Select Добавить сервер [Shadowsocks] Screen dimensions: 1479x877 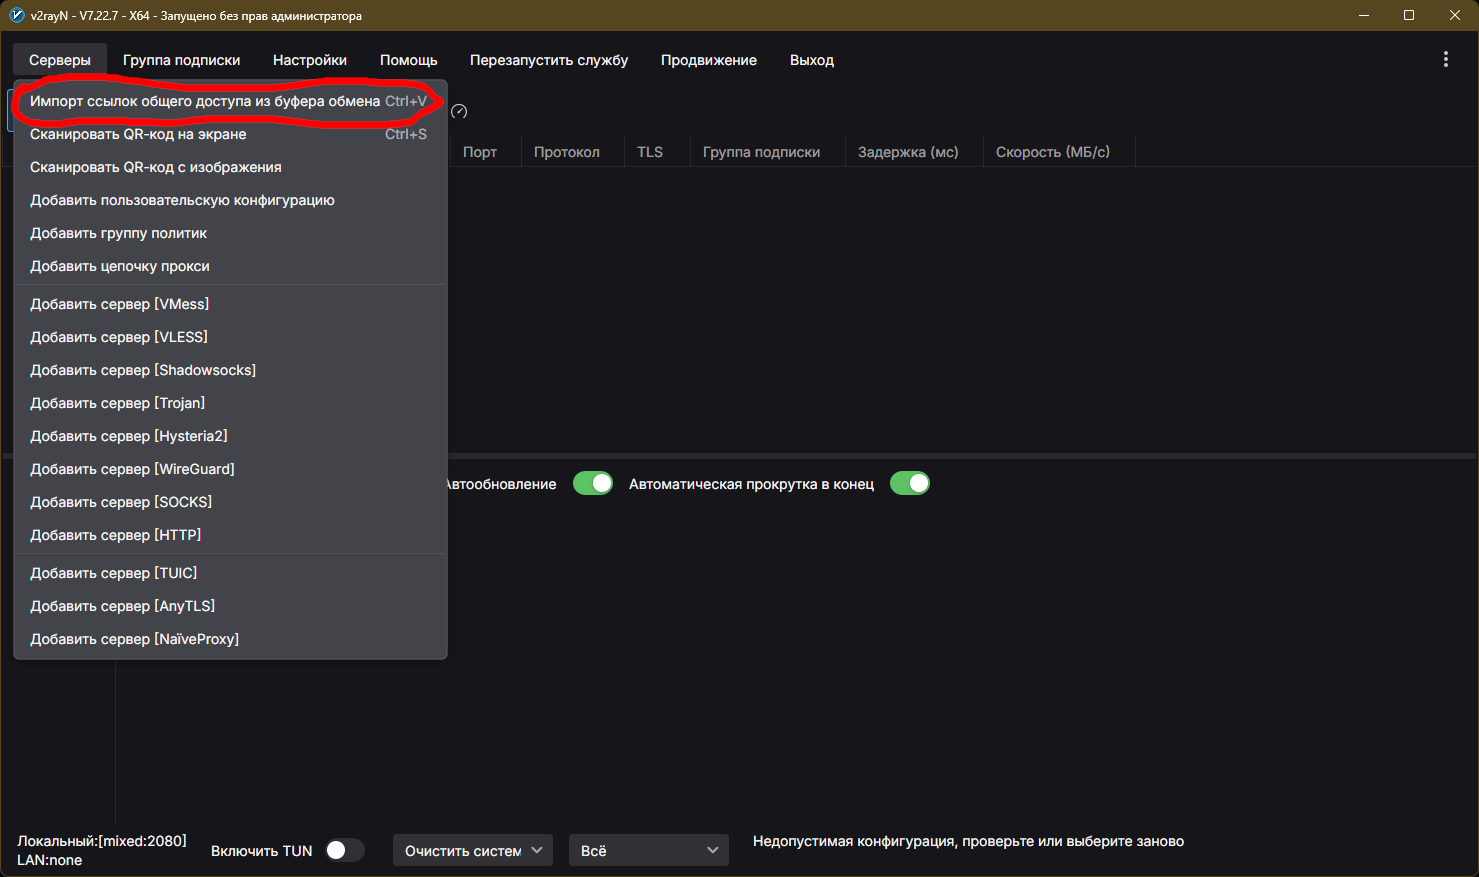pyautogui.click(x=230, y=370)
